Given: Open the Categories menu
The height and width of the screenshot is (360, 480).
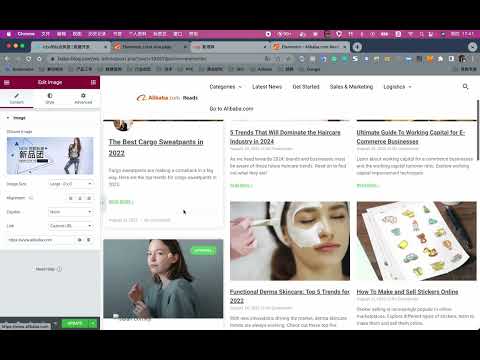Looking at the screenshot, I should click(225, 87).
